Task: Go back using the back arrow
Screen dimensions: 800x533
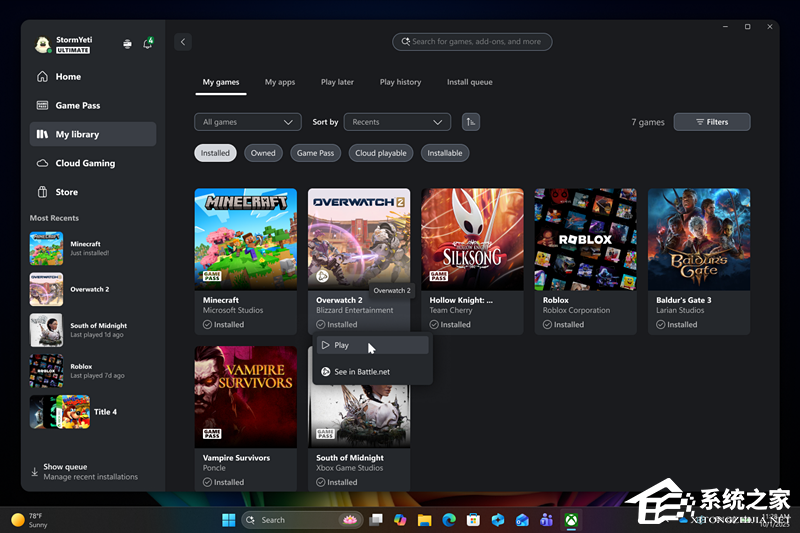Action: pyautogui.click(x=183, y=42)
